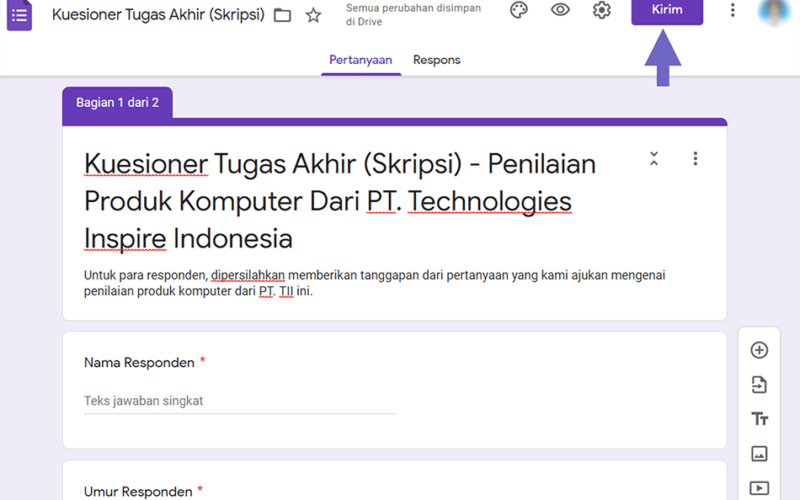Import questions icon in side toolbar
800x500 pixels.
click(759, 385)
